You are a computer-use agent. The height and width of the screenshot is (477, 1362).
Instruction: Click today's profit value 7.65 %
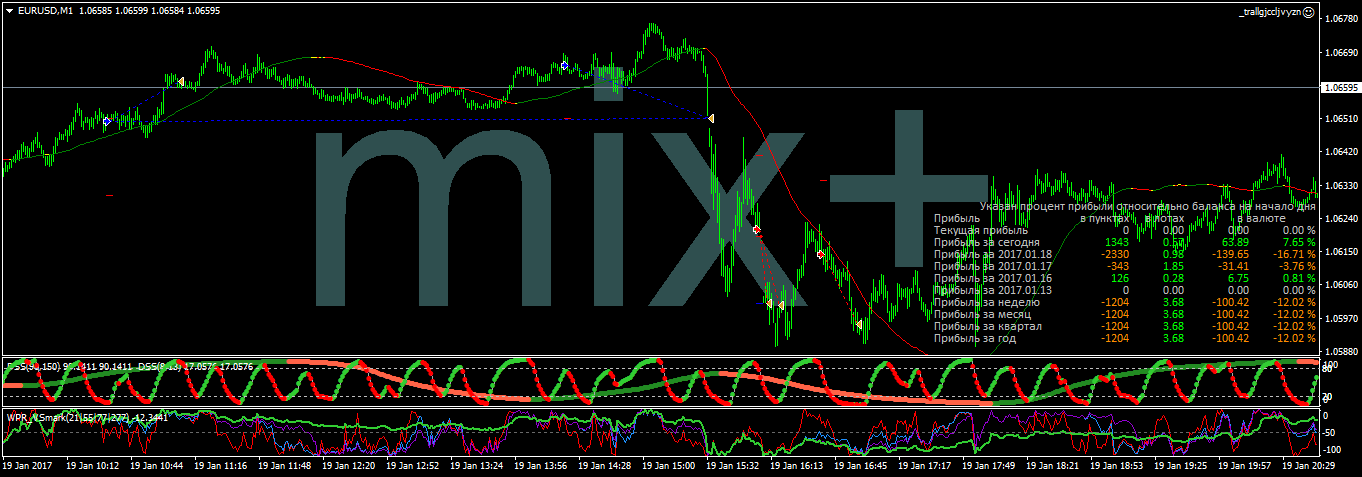coord(1300,242)
